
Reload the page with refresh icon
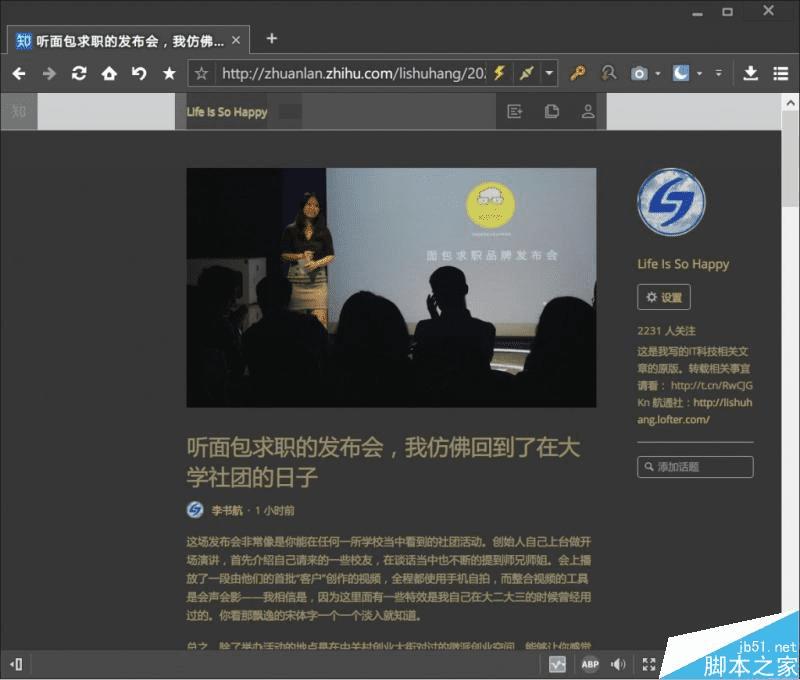point(79,73)
